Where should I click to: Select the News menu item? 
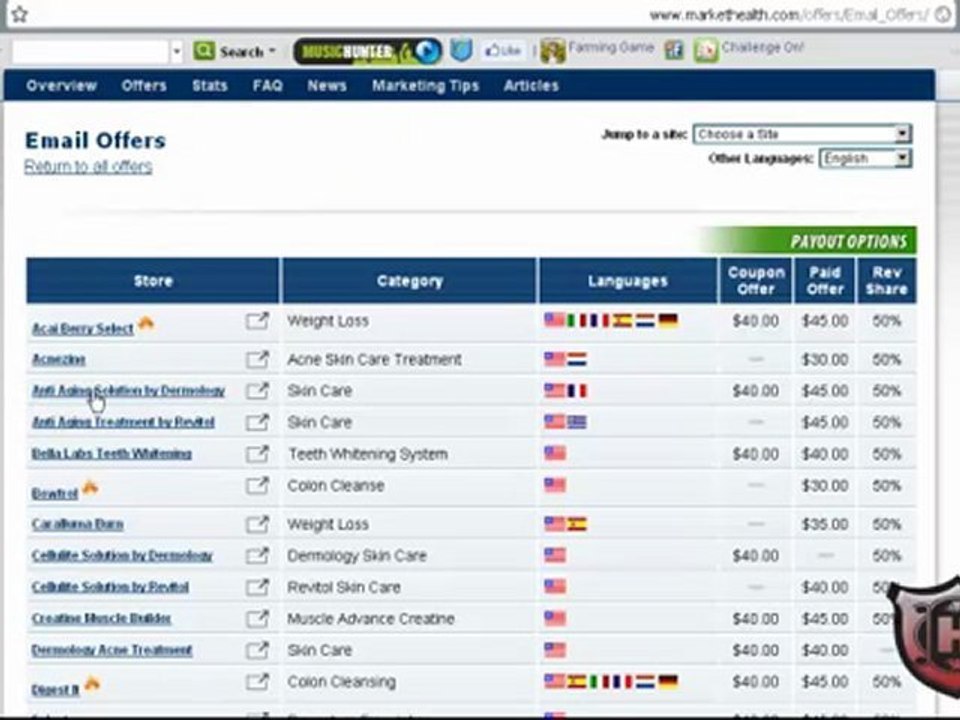pyautogui.click(x=327, y=86)
